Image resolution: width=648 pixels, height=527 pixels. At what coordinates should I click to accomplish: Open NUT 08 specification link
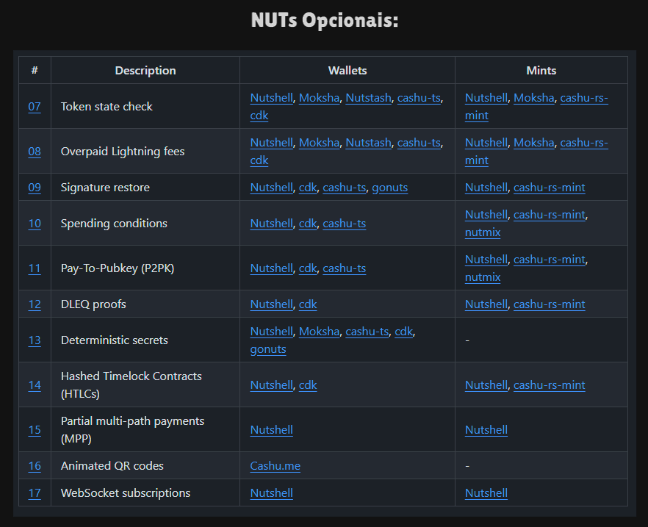(34, 151)
